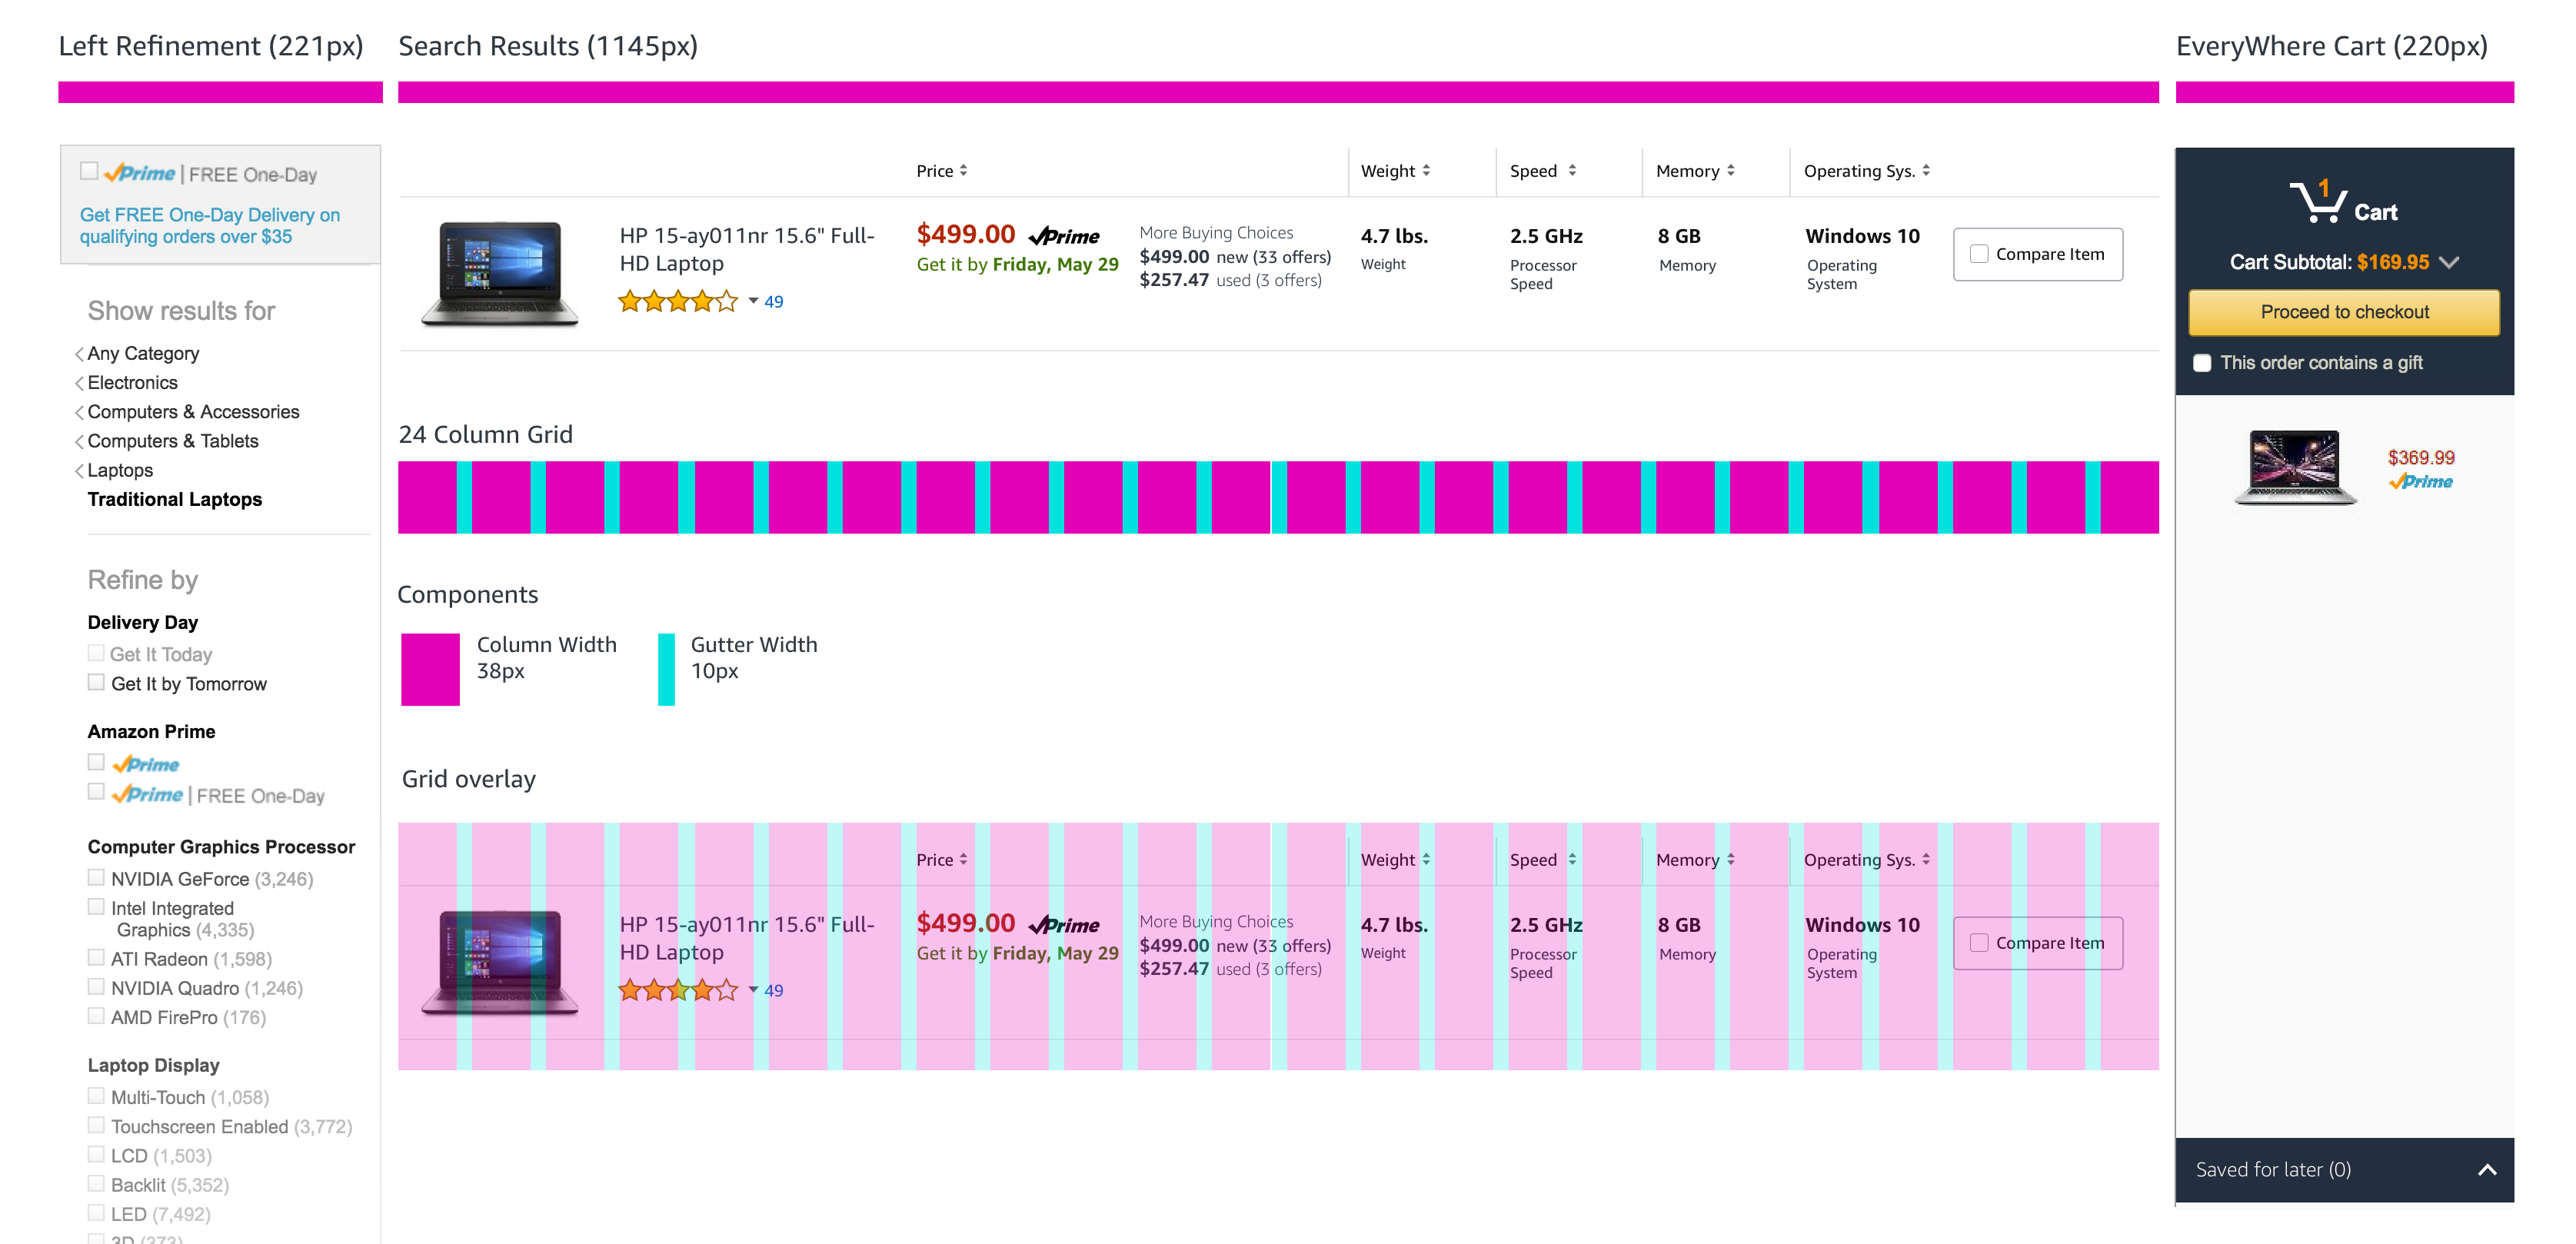
Task: Enable the Get It by Tomorrow filter
Action: click(96, 683)
